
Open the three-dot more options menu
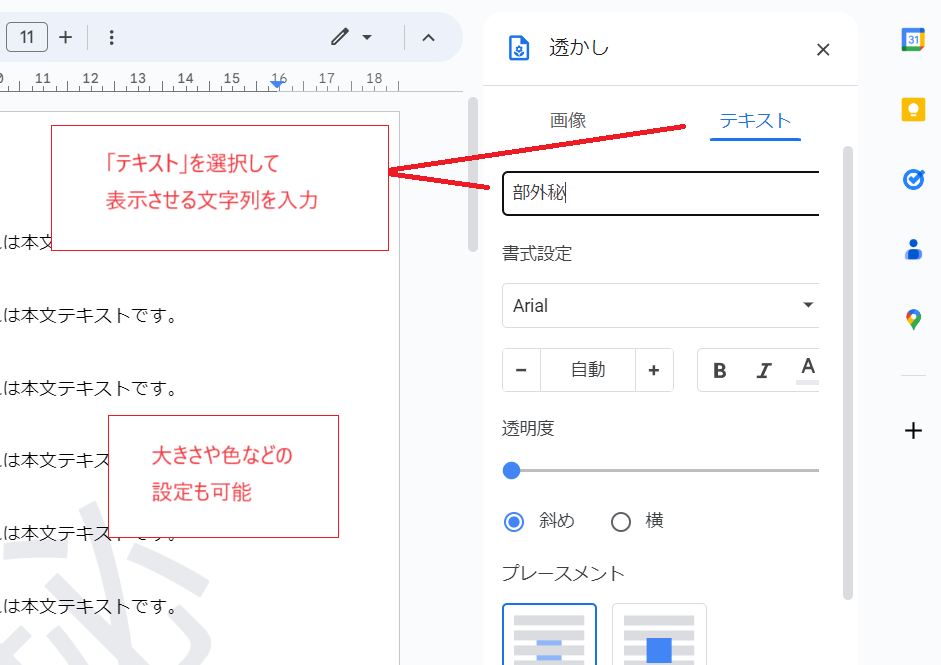click(x=111, y=37)
